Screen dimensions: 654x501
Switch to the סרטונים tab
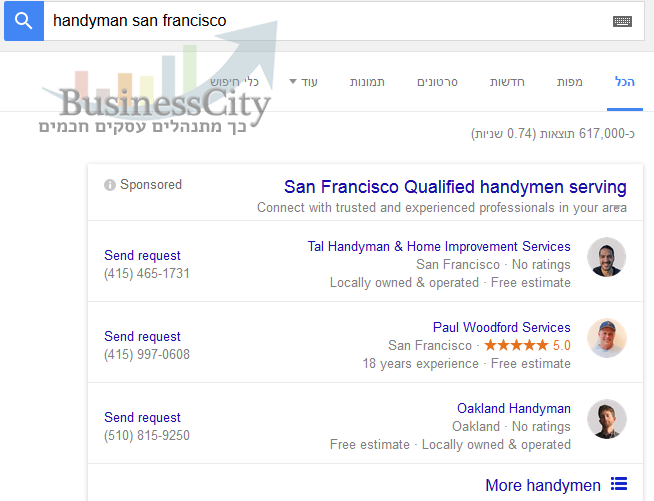[x=437, y=82]
